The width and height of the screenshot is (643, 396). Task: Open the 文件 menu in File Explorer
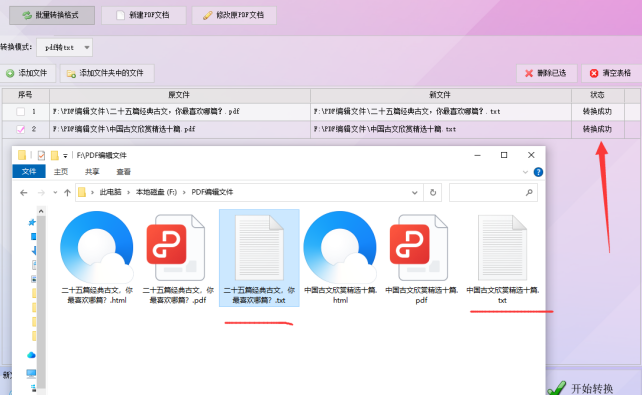click(x=29, y=171)
